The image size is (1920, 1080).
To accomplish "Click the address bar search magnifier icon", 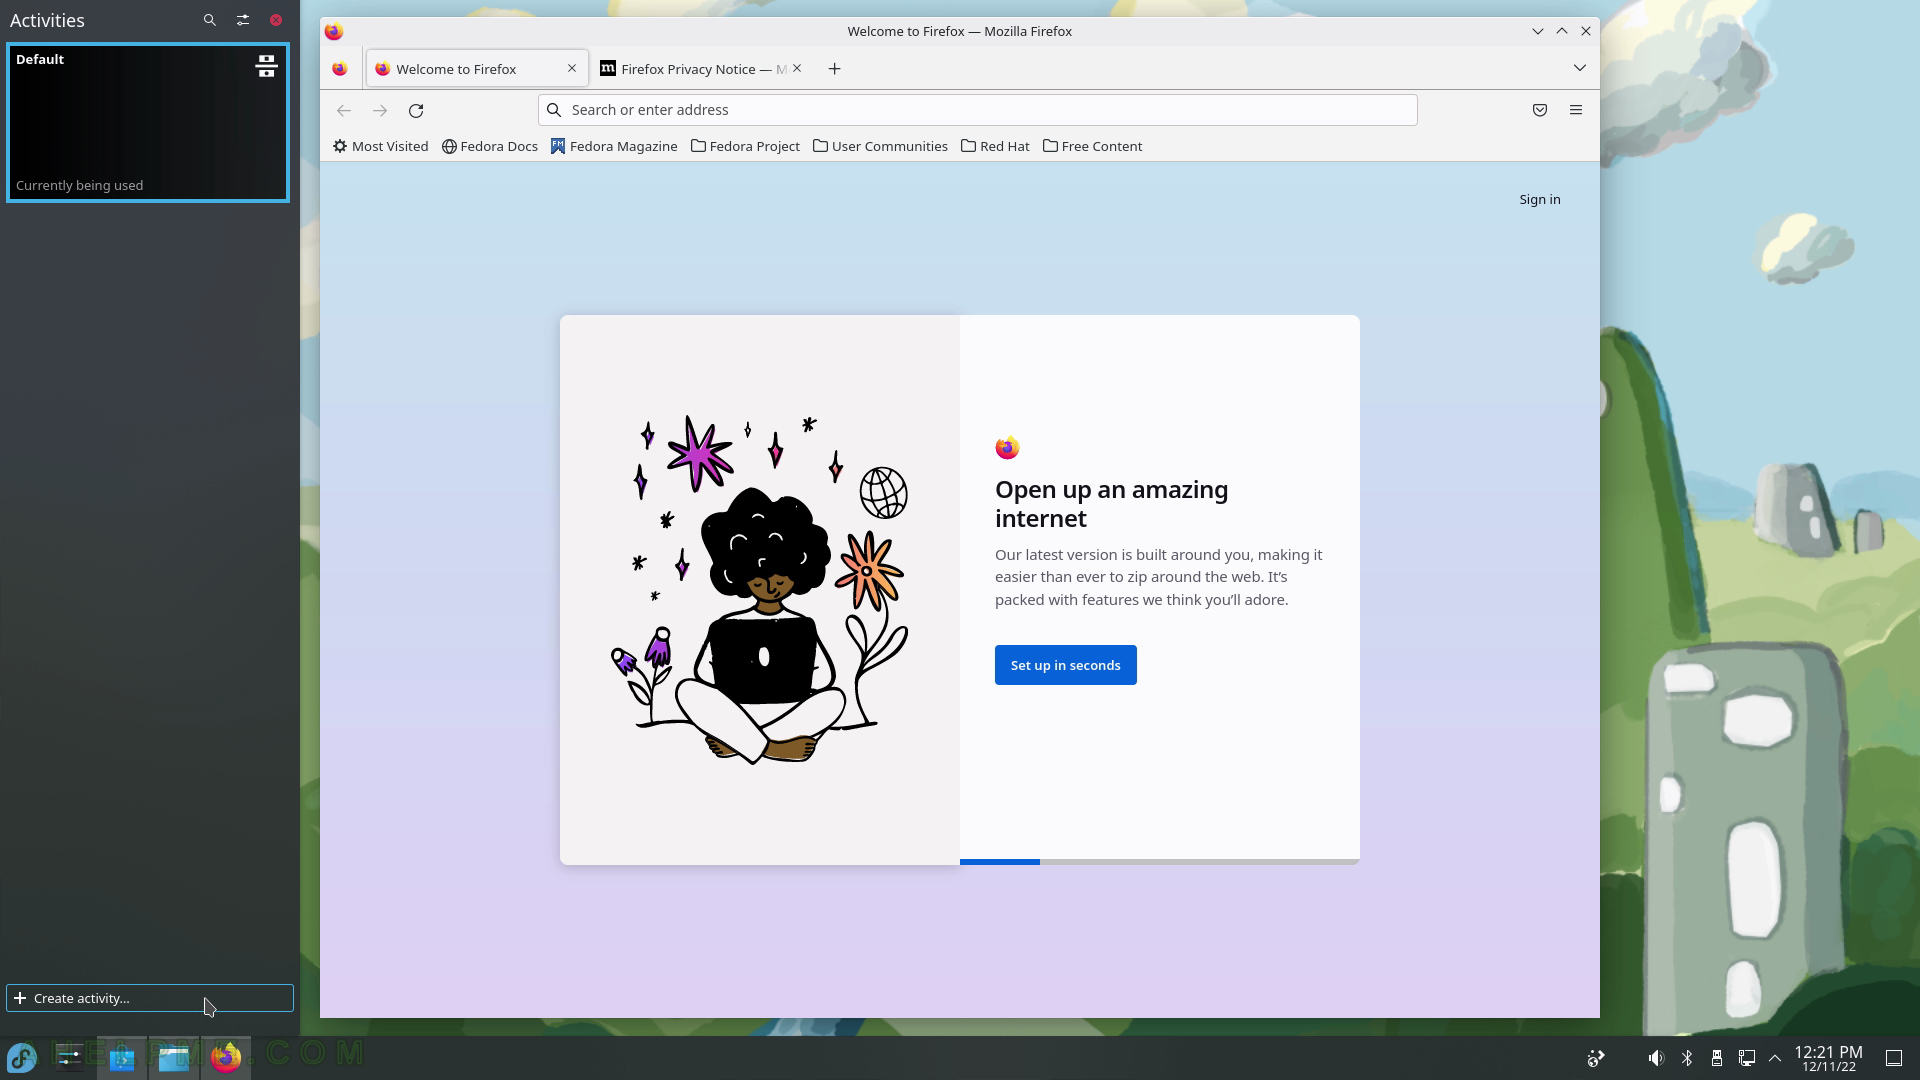I will pyautogui.click(x=554, y=110).
